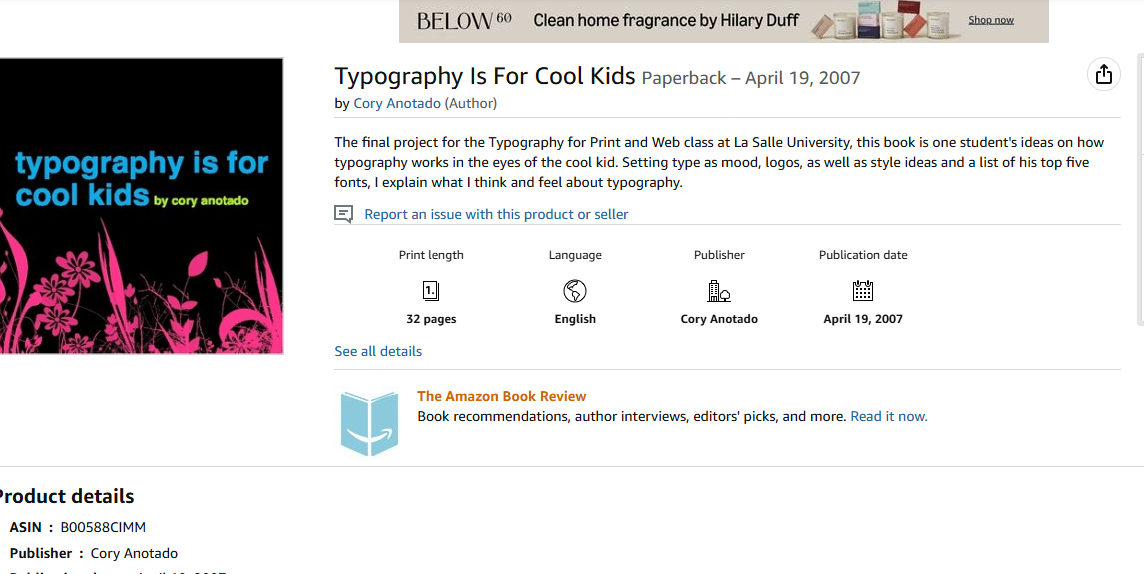The width and height of the screenshot is (1144, 574).
Task: Open the Cory Anotado author link
Action: [x=397, y=104]
